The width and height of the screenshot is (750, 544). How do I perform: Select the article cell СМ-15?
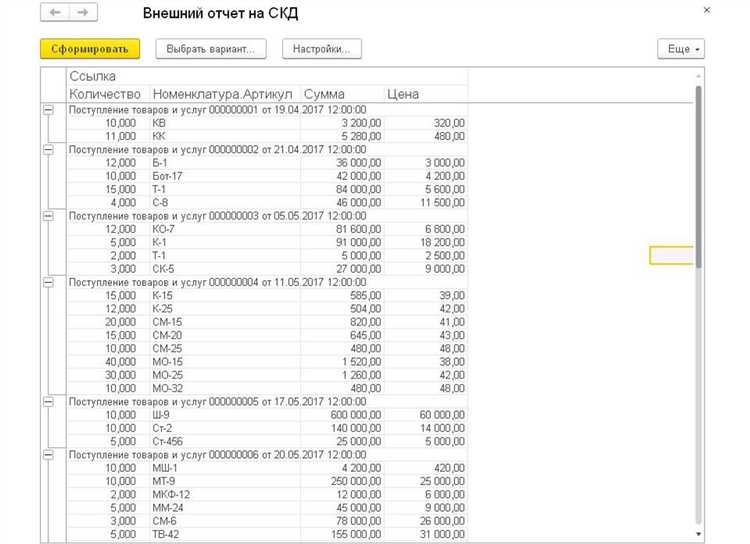pos(225,322)
